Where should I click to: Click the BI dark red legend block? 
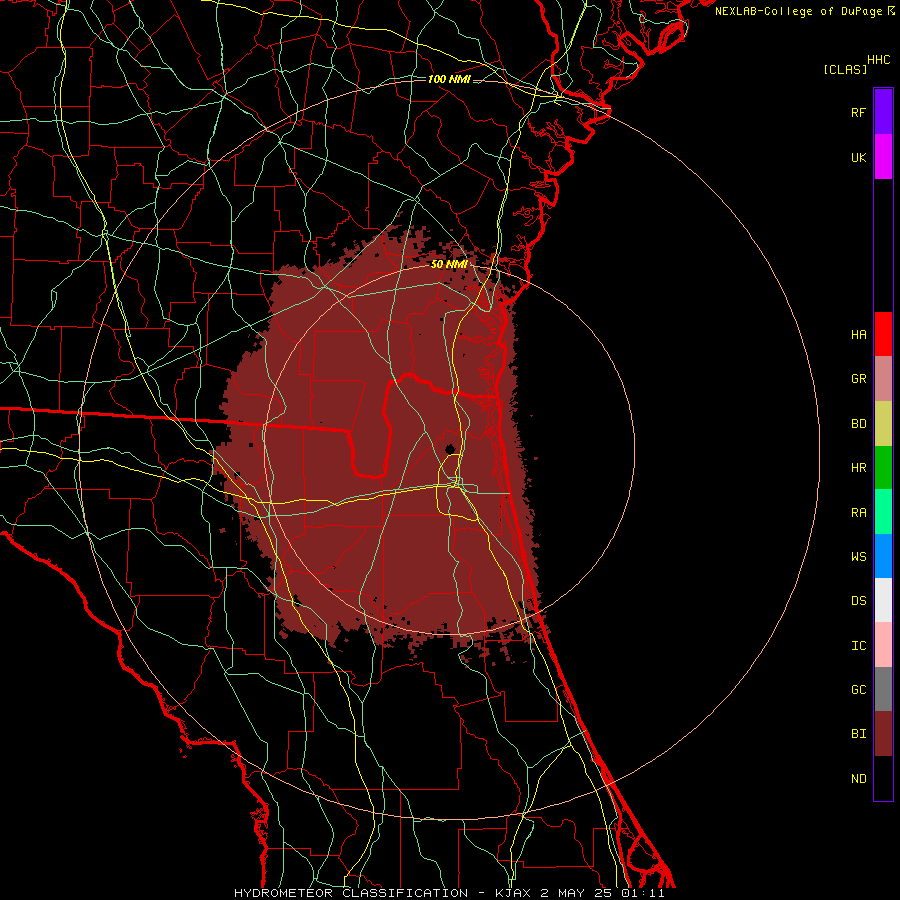pos(883,734)
